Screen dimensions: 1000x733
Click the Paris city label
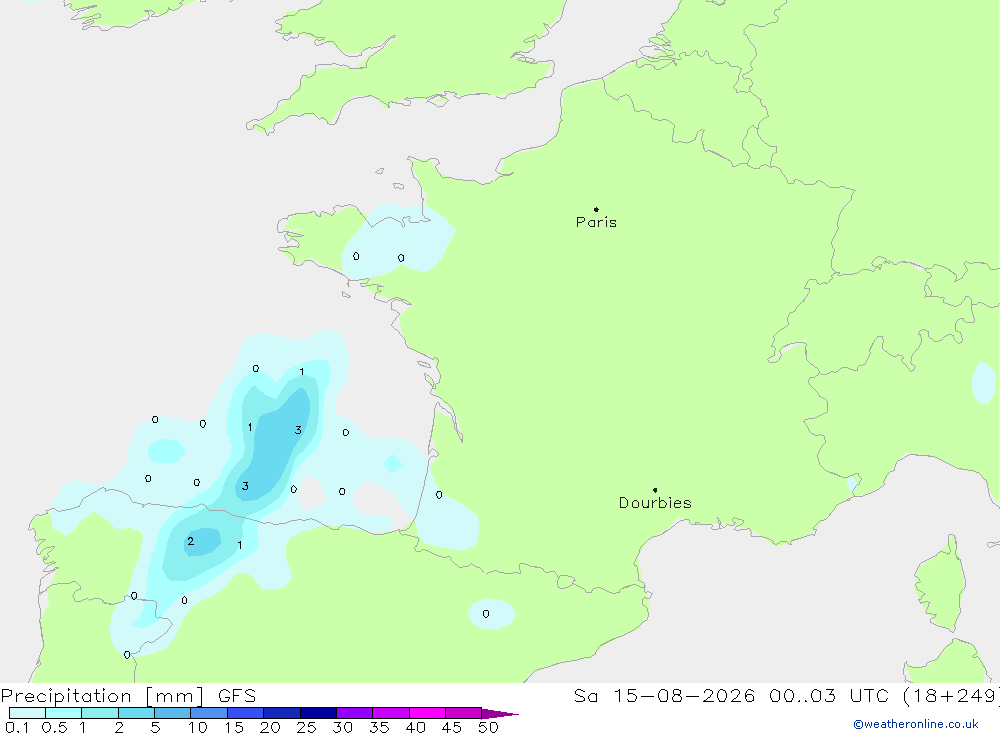(596, 222)
